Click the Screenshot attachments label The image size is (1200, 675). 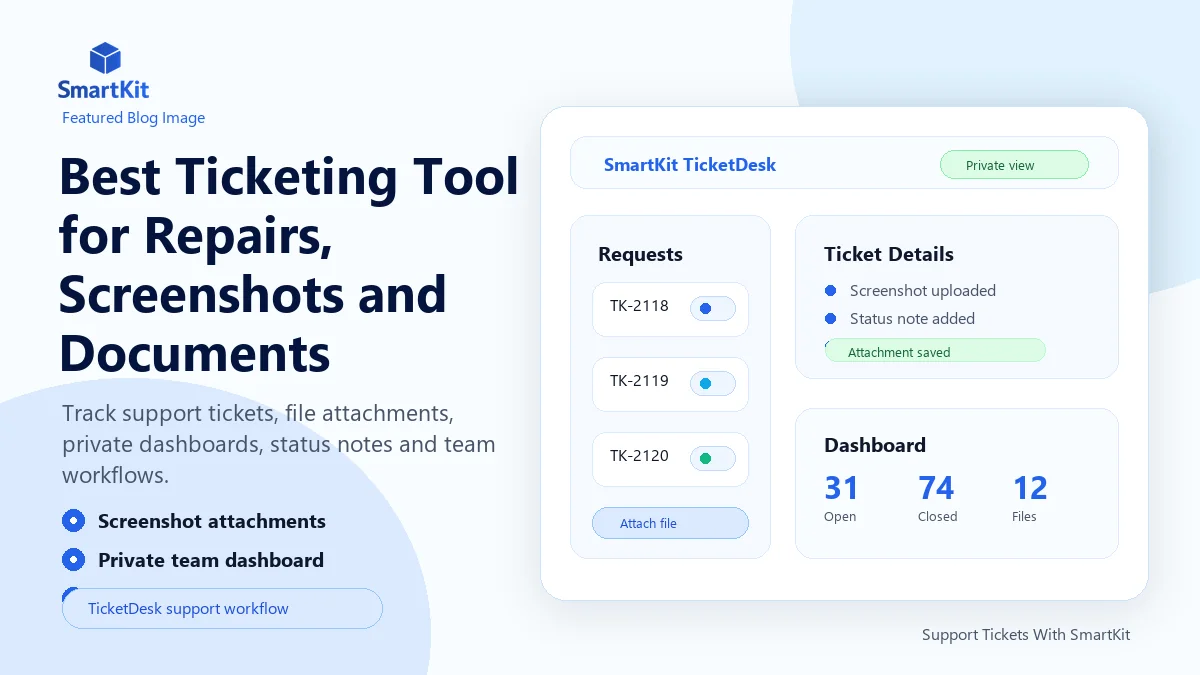(212, 521)
